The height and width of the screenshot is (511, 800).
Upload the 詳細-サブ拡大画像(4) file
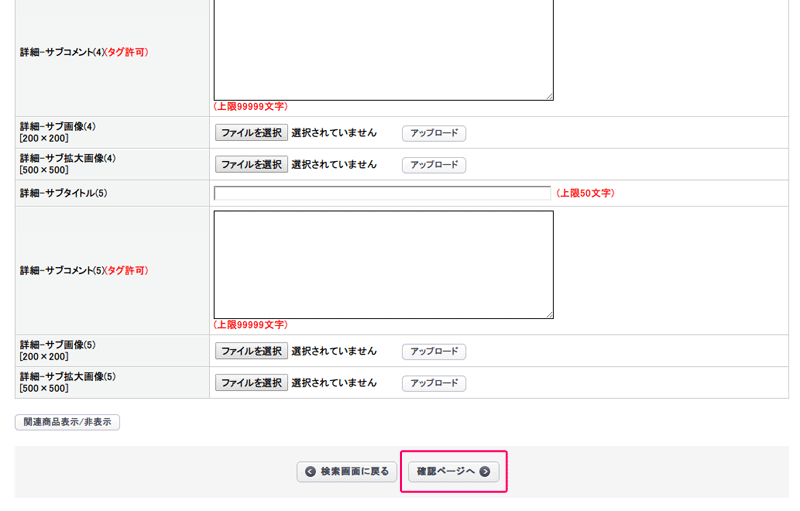click(x=434, y=165)
